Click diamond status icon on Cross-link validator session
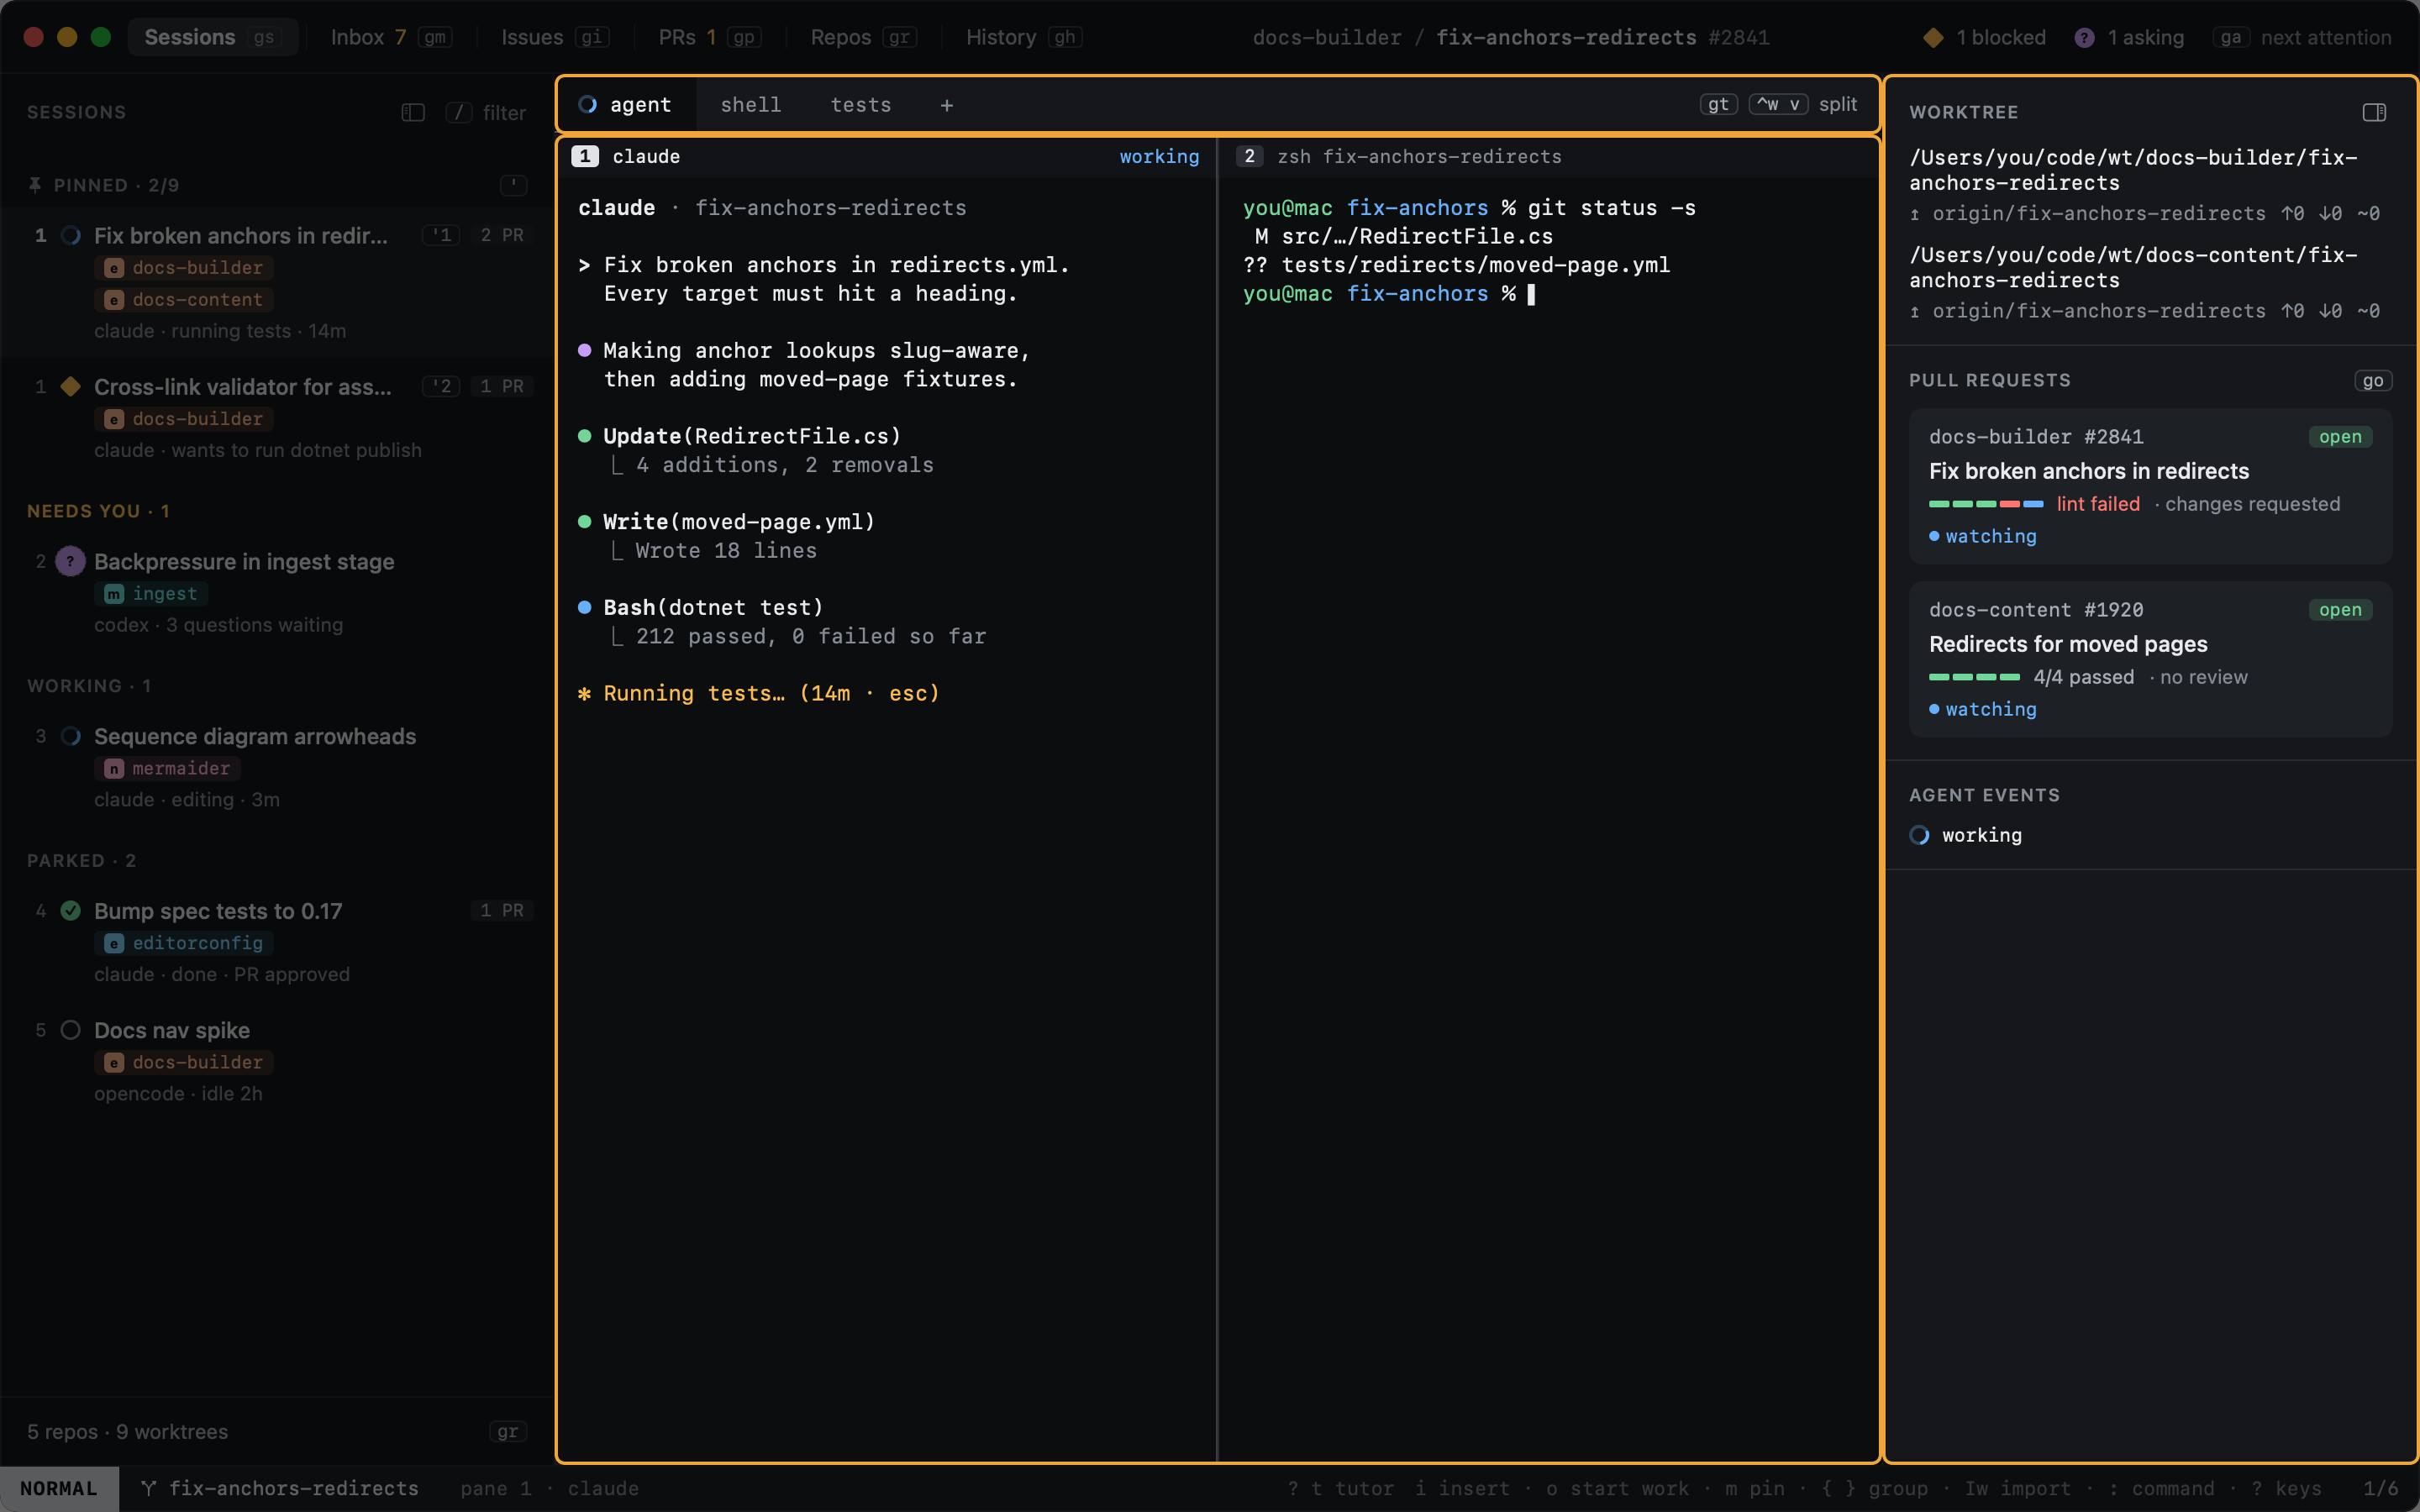Viewport: 2420px width, 1512px height. pyautogui.click(x=70, y=386)
